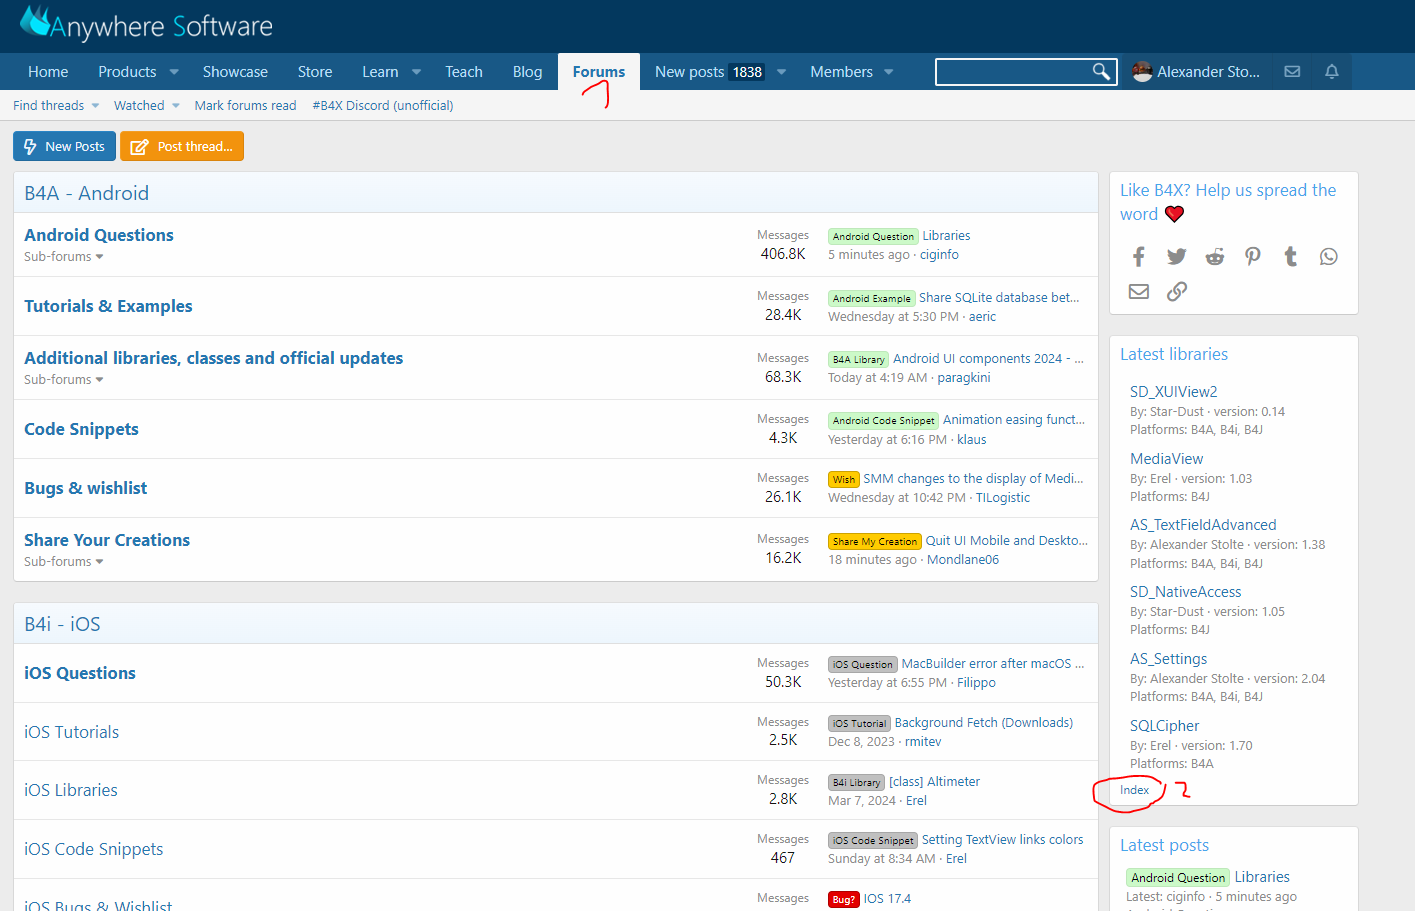Share via email envelope icon
This screenshot has height=911, width=1415.
click(1139, 291)
